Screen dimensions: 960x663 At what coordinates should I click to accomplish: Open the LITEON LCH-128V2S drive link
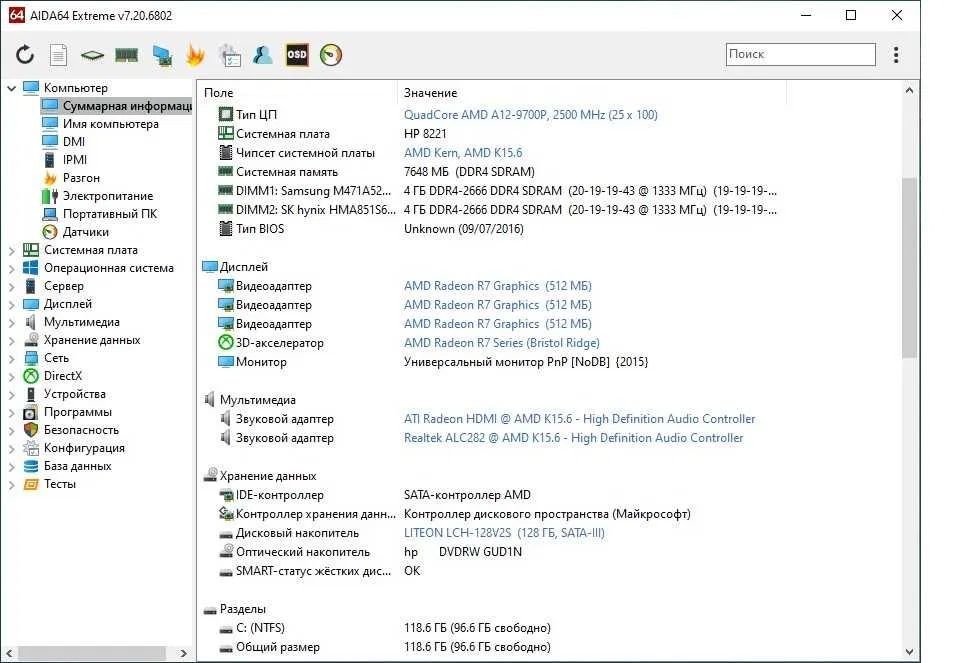(x=504, y=533)
